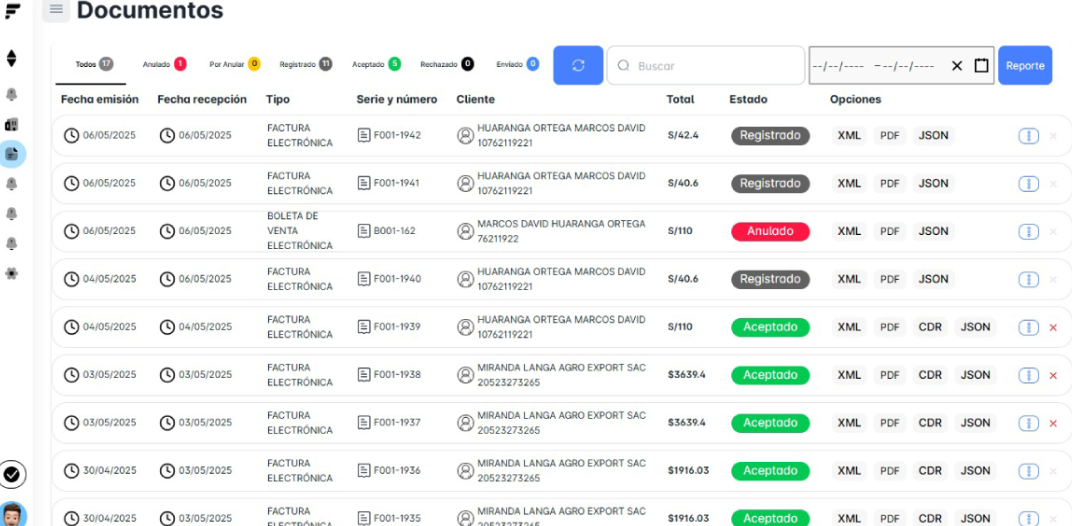Click the blue refresh button
This screenshot has height=526, width=1072.
(x=578, y=66)
